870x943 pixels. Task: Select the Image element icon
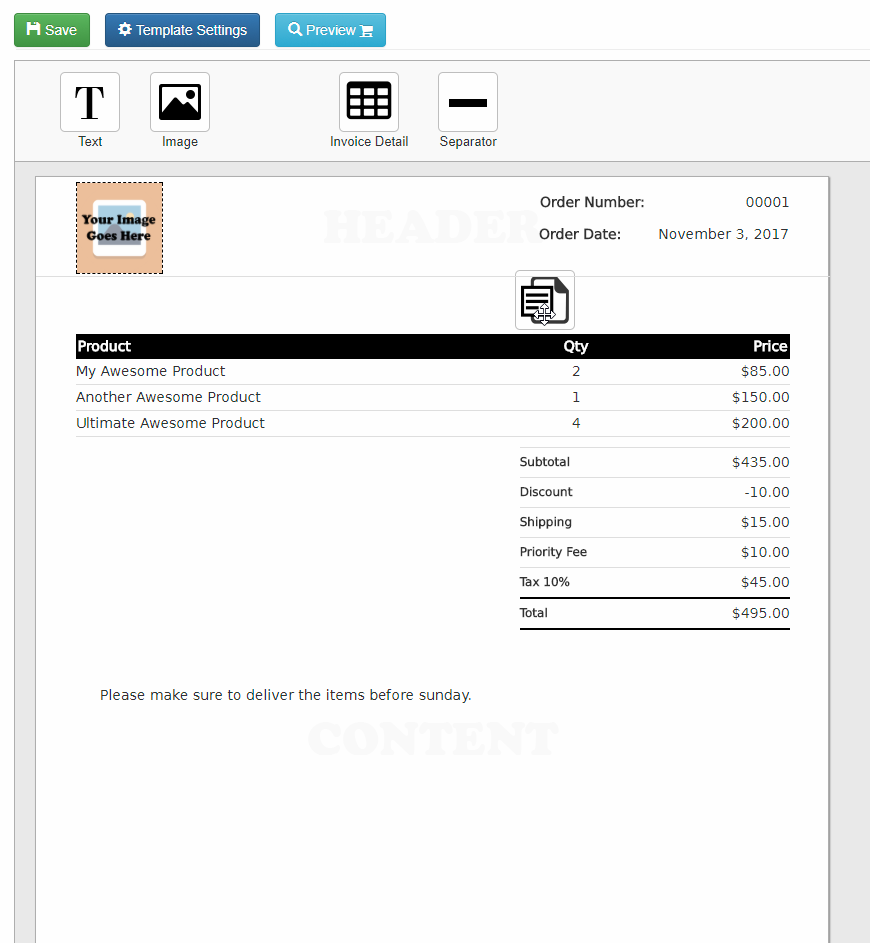click(x=180, y=102)
